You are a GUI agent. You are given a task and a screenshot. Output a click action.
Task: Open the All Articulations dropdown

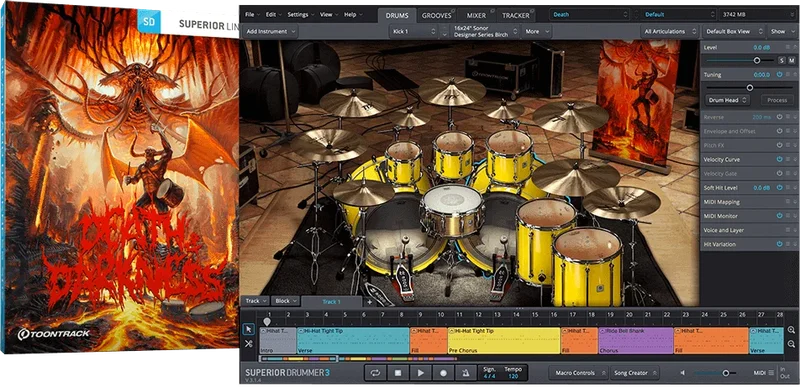tap(670, 32)
